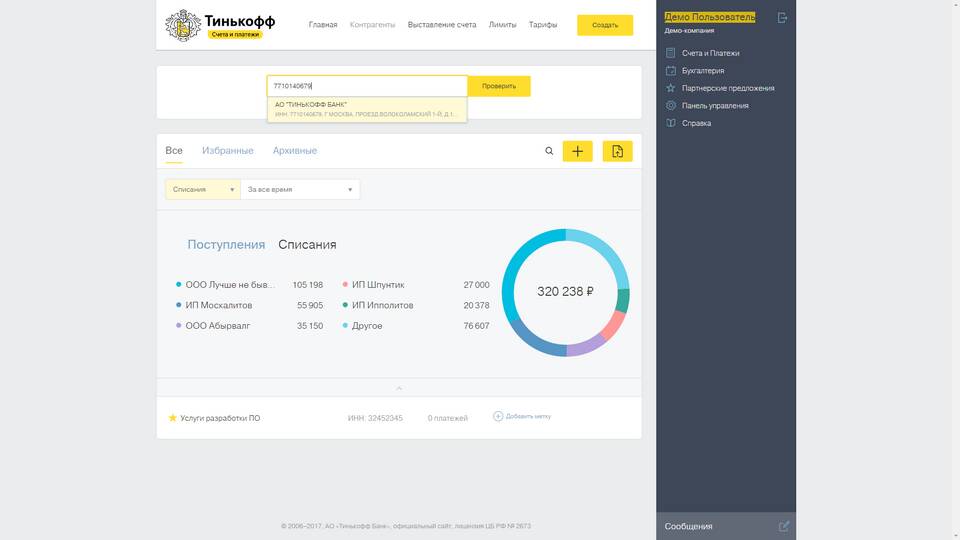Open the Списания type dropdown
Viewport: 960px width, 540px height.
click(203, 189)
